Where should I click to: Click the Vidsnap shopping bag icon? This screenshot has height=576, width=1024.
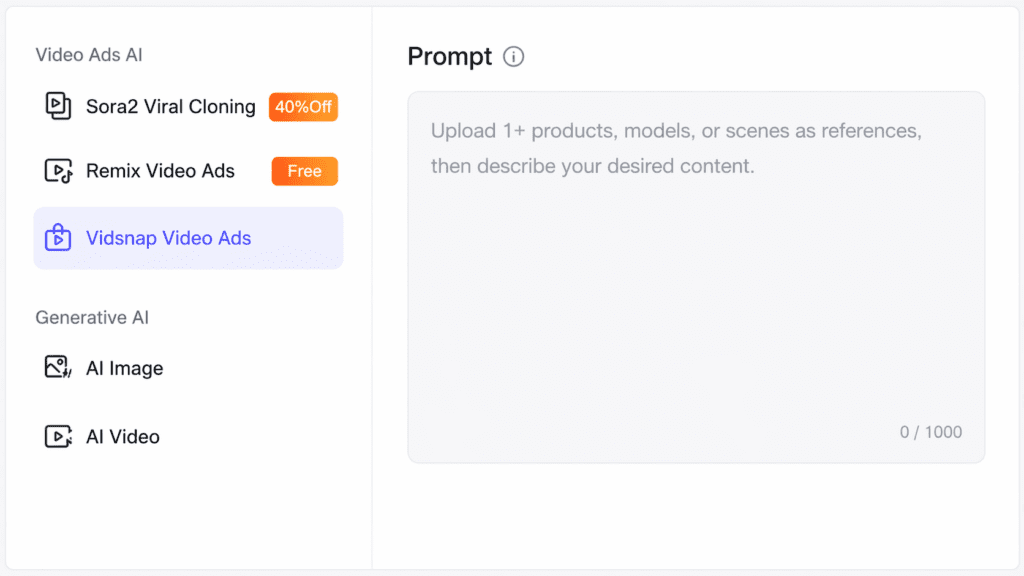coord(59,238)
